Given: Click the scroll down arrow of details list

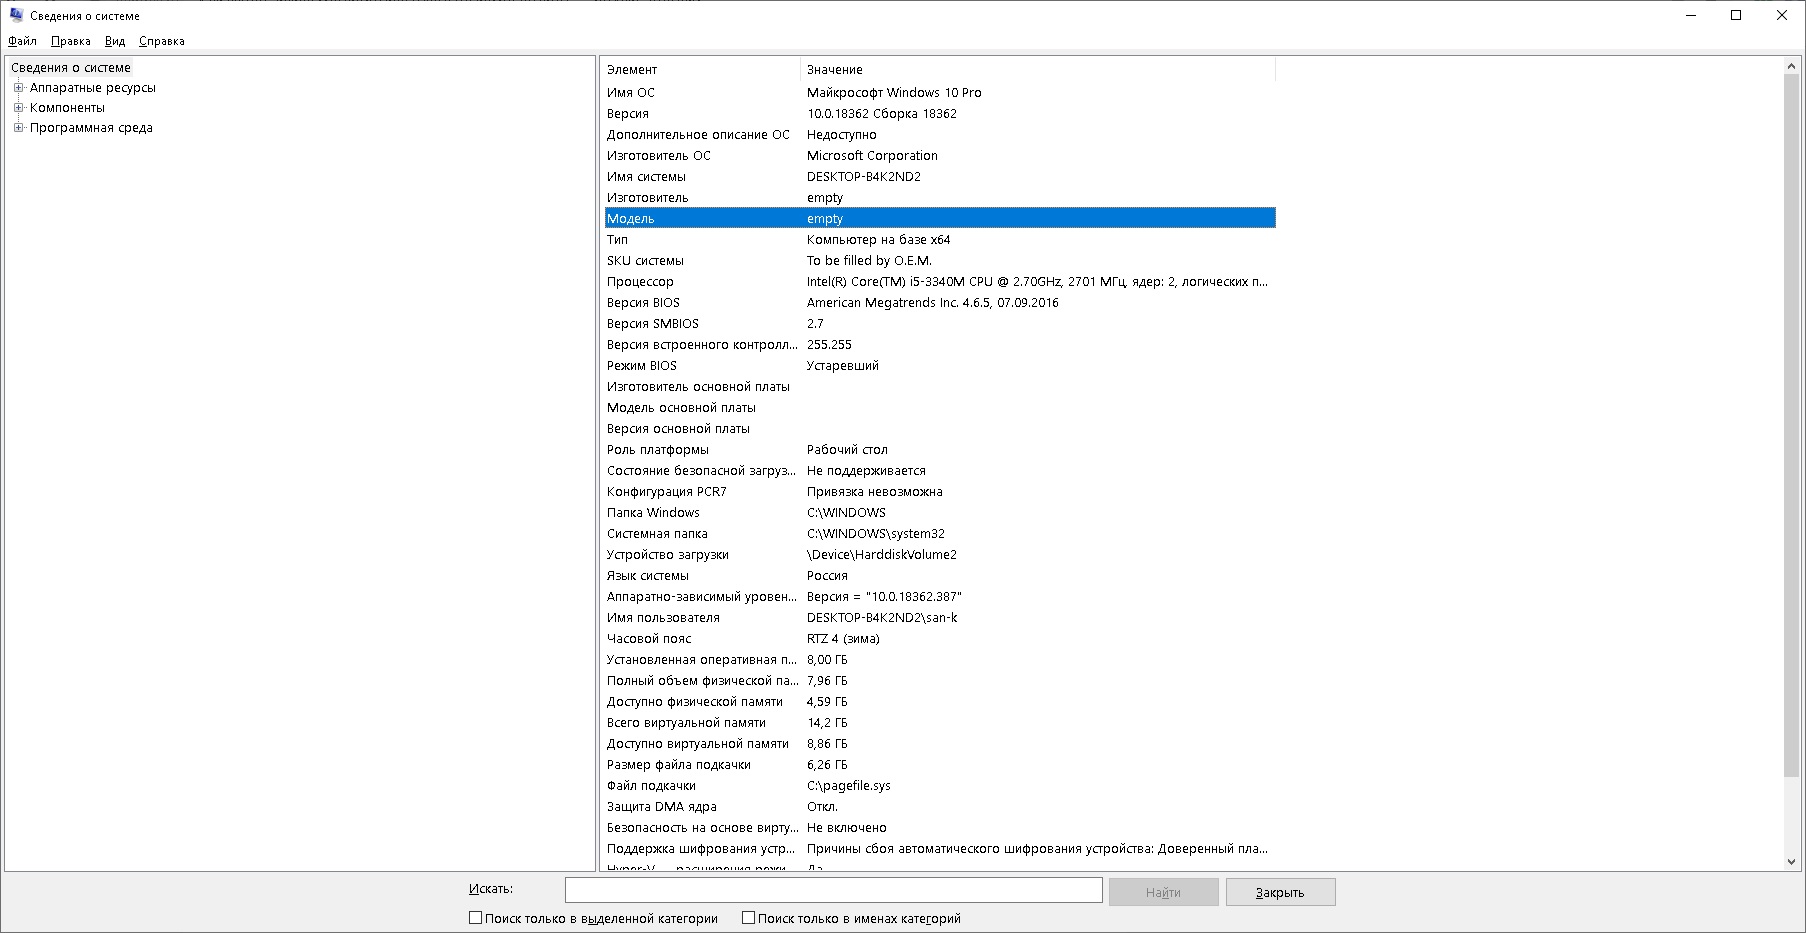Looking at the screenshot, I should coord(1791,861).
